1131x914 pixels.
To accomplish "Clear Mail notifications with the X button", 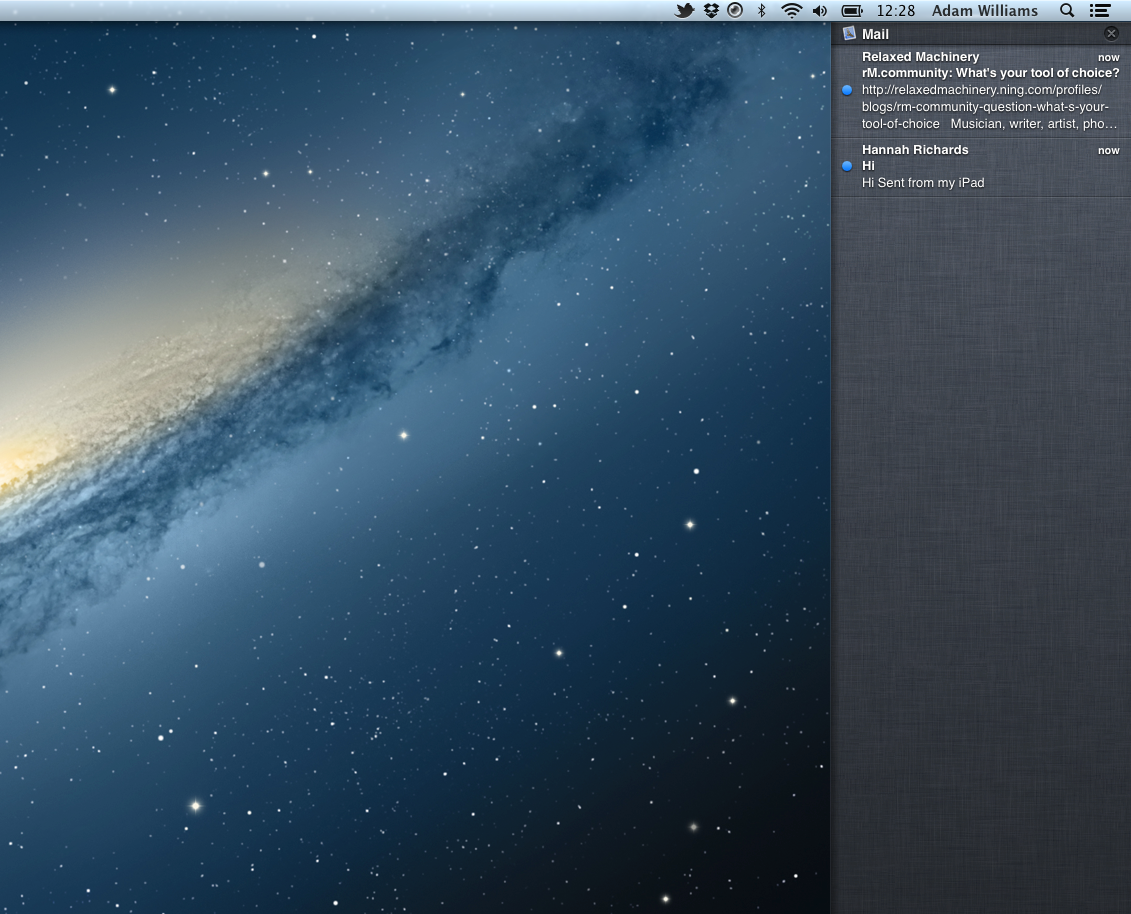I will [1112, 33].
